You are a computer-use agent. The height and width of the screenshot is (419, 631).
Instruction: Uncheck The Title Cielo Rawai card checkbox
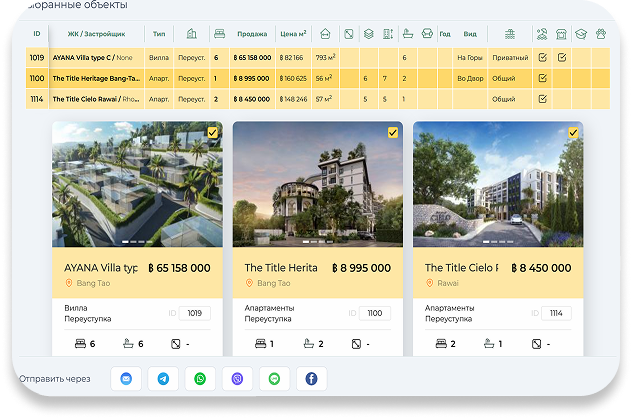(573, 132)
